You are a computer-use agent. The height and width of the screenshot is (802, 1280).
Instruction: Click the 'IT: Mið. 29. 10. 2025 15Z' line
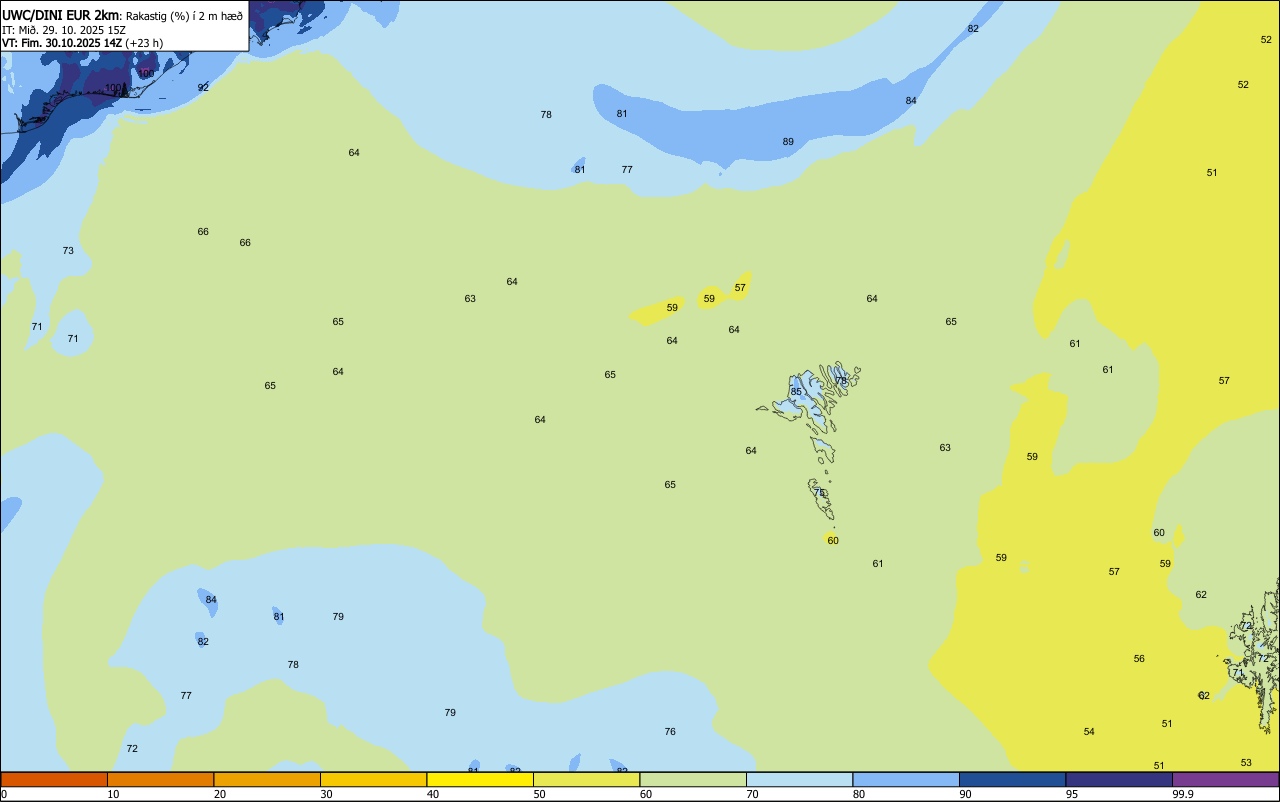click(64, 30)
